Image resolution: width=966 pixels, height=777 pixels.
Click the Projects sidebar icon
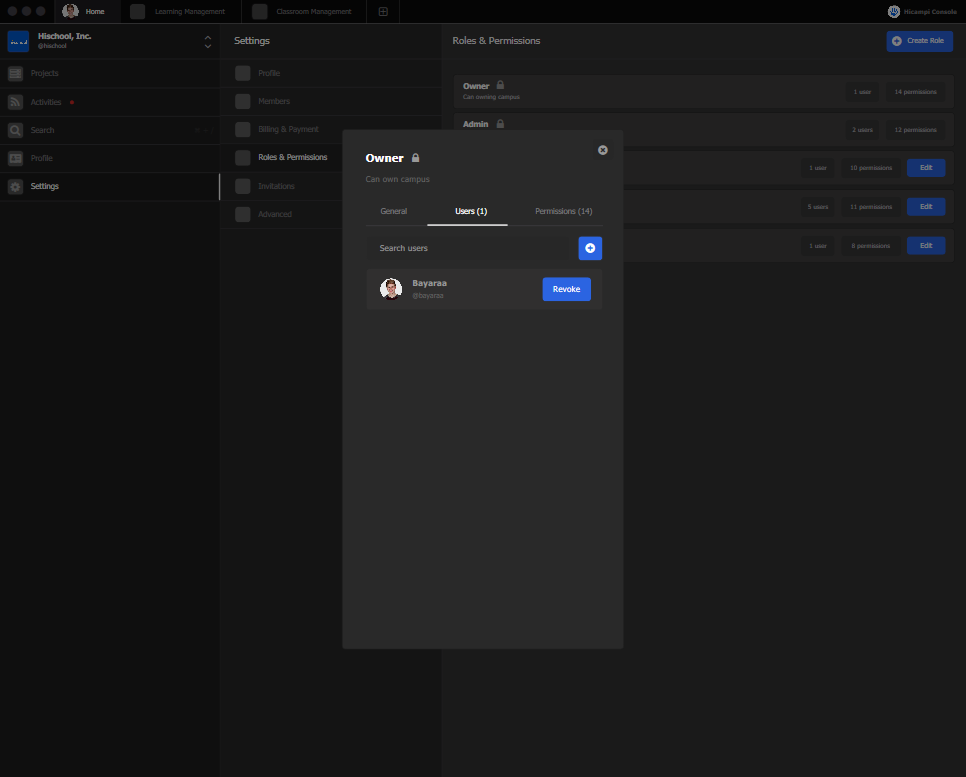15,74
